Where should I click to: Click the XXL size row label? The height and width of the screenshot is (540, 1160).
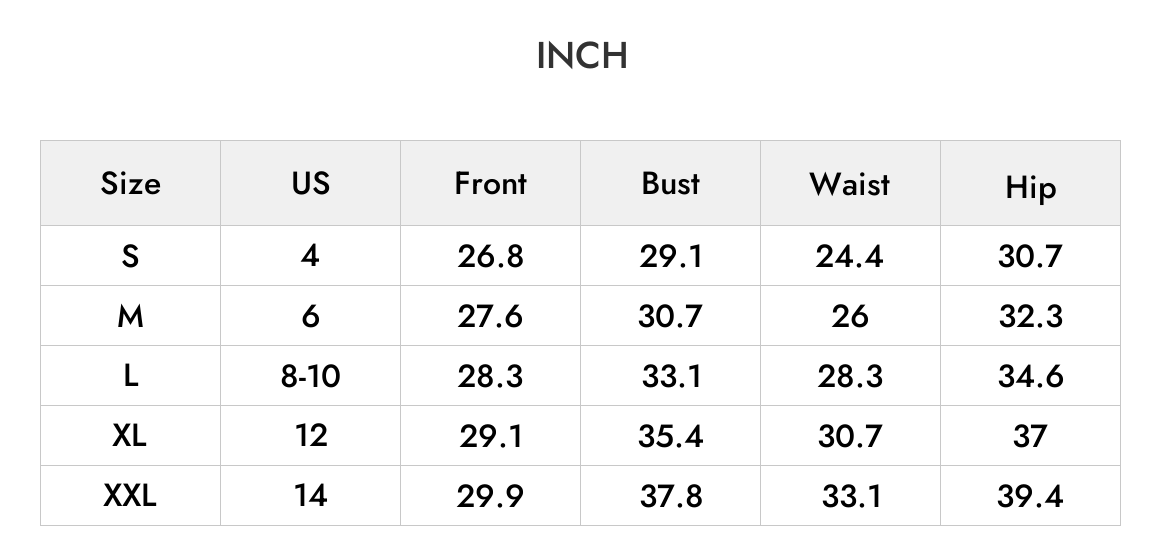pos(130,496)
